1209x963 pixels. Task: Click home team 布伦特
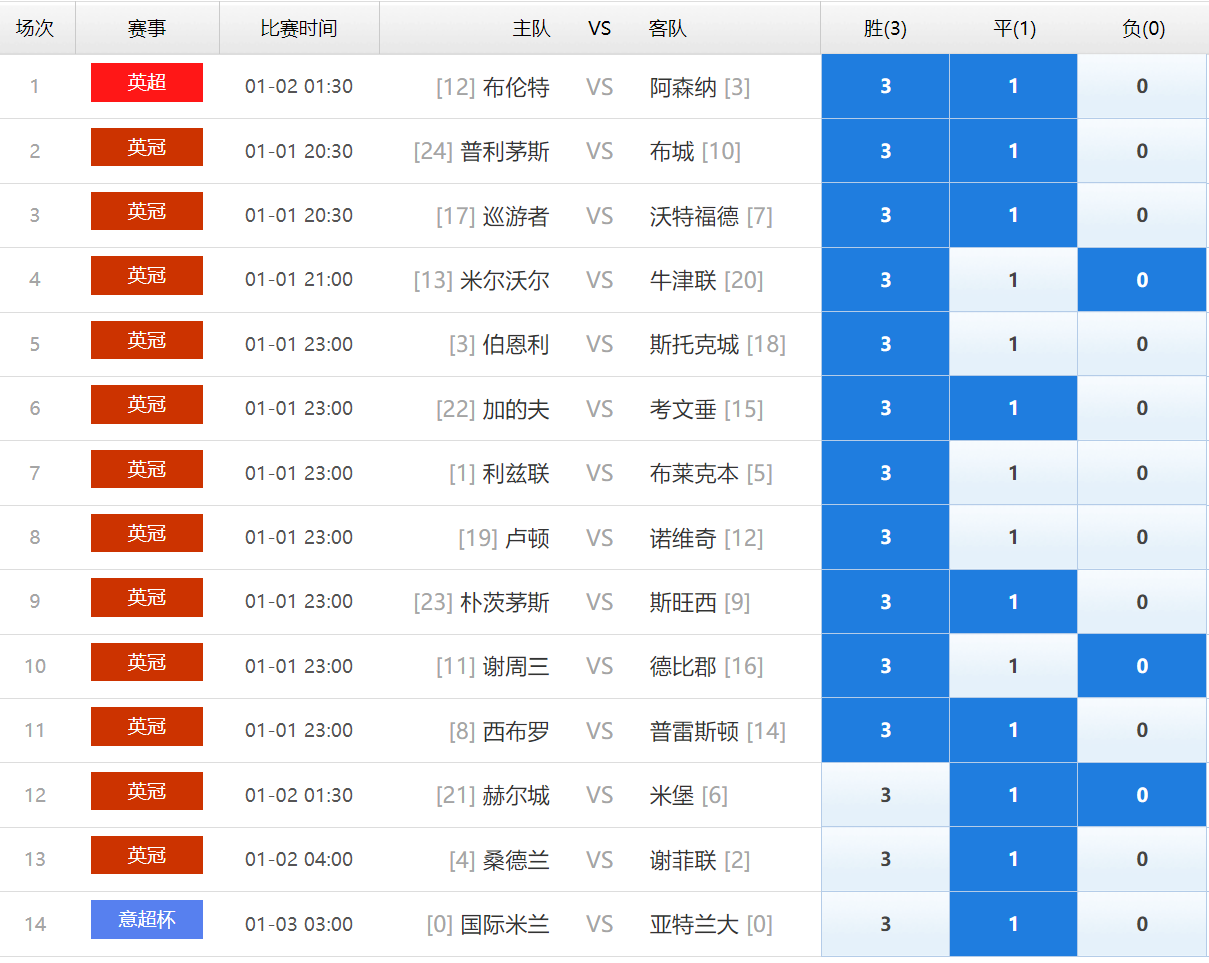[x=516, y=87]
